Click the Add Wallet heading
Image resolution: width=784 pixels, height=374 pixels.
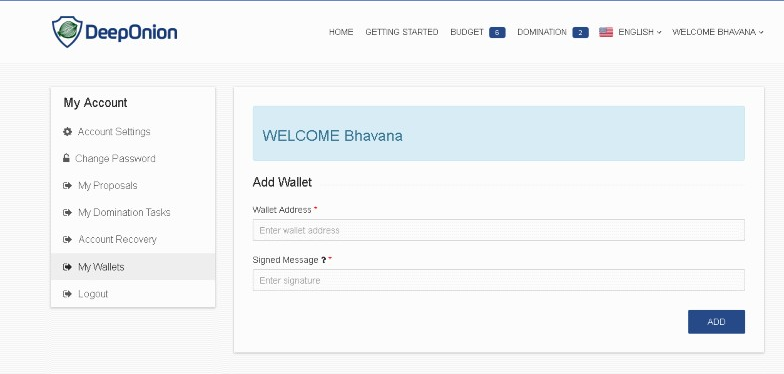point(282,182)
